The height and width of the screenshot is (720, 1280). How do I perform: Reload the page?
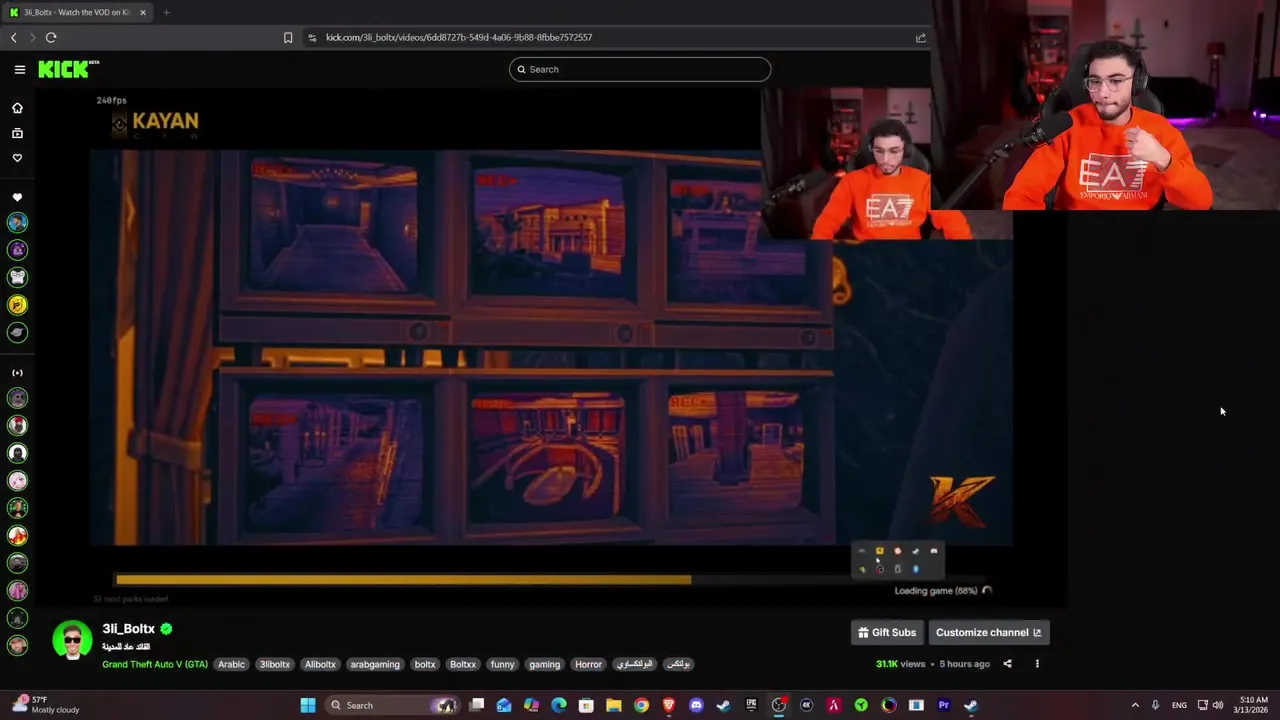[x=51, y=37]
